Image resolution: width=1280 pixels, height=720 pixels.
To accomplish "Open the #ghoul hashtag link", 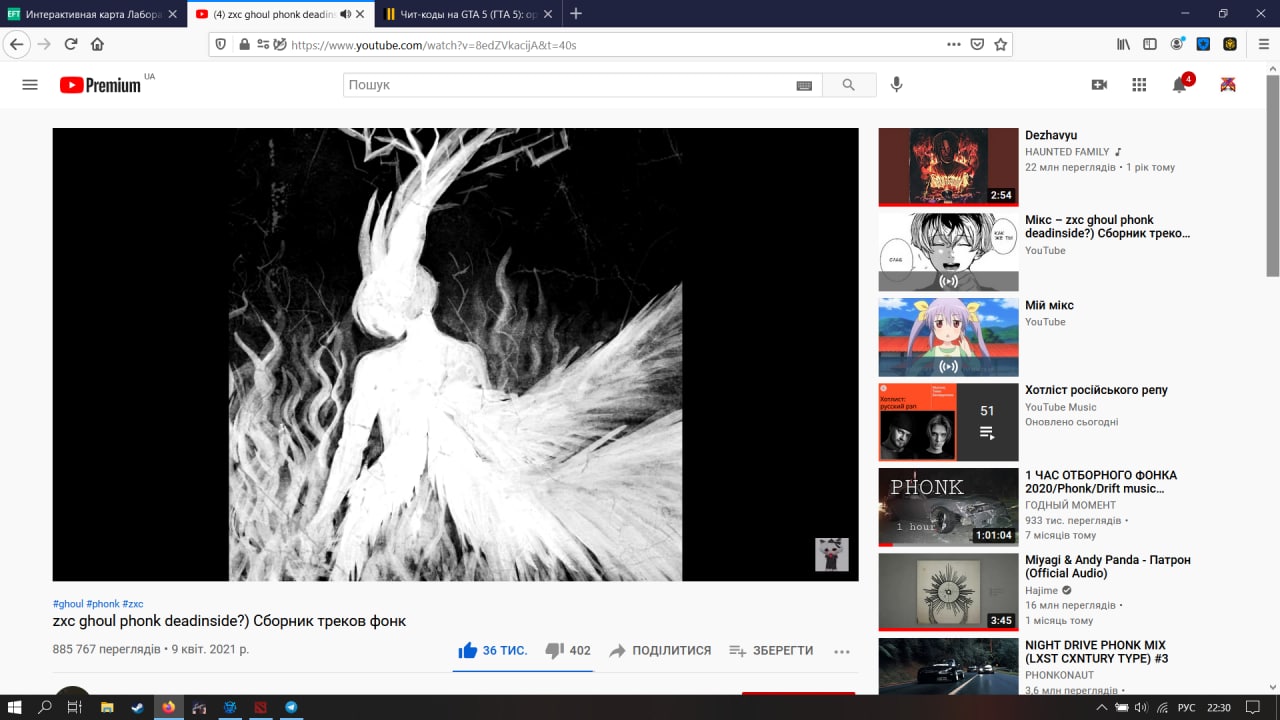I will (x=68, y=604).
